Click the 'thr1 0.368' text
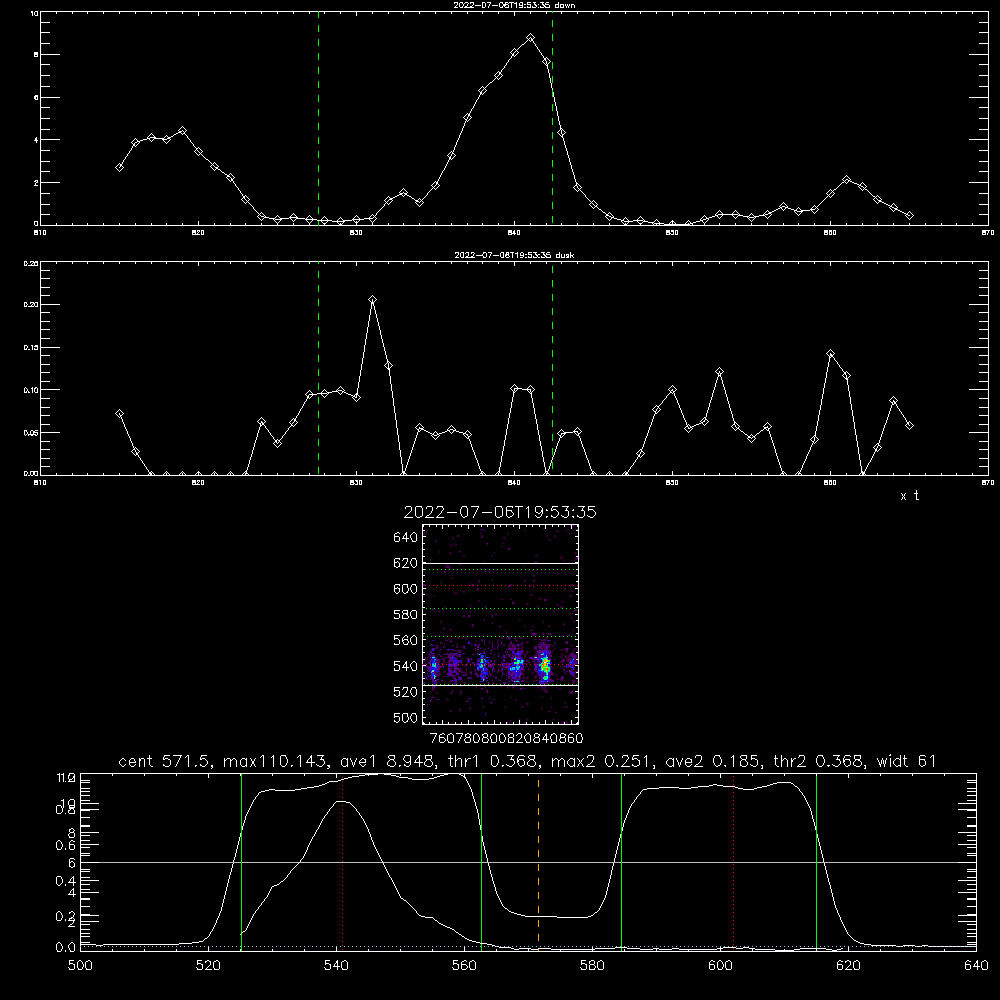Screen dimensions: 1000x1000 coord(492,761)
